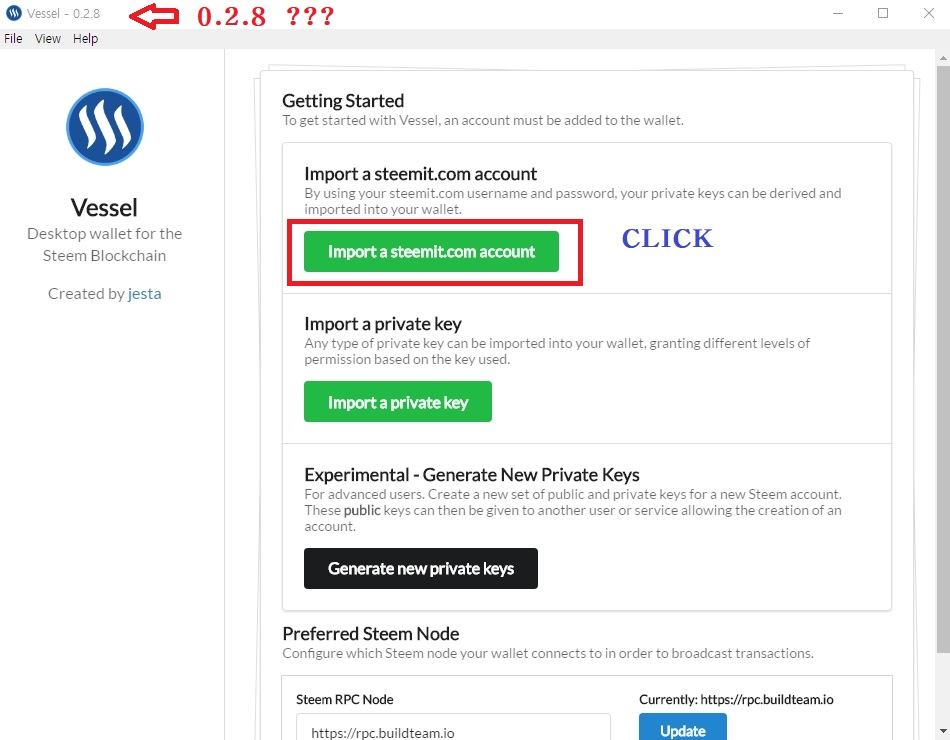Click the Preferred Steem Node heading
Viewport: 950px width, 740px height.
[x=371, y=634]
